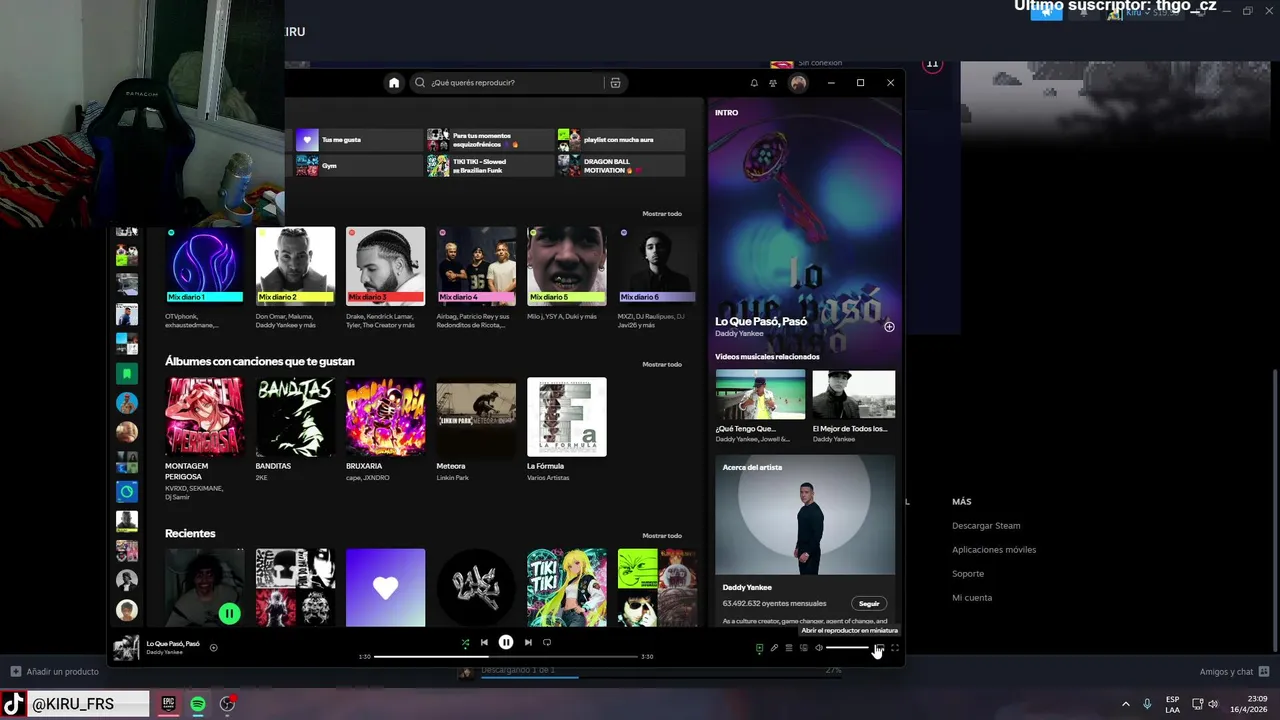
Task: Open liked songs heart card in Recientes
Action: (x=386, y=587)
